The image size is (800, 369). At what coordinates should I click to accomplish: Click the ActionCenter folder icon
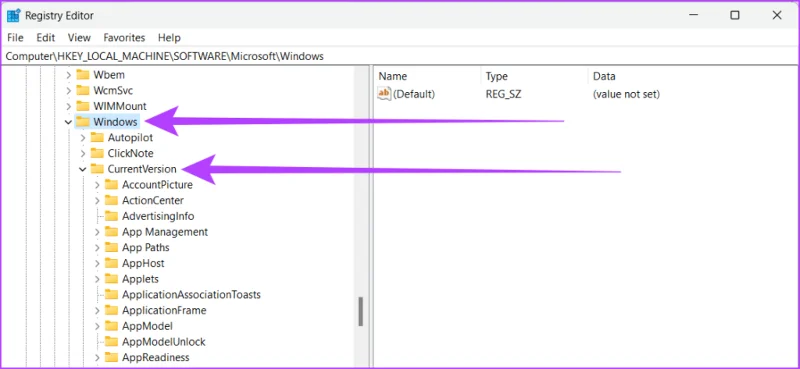111,200
